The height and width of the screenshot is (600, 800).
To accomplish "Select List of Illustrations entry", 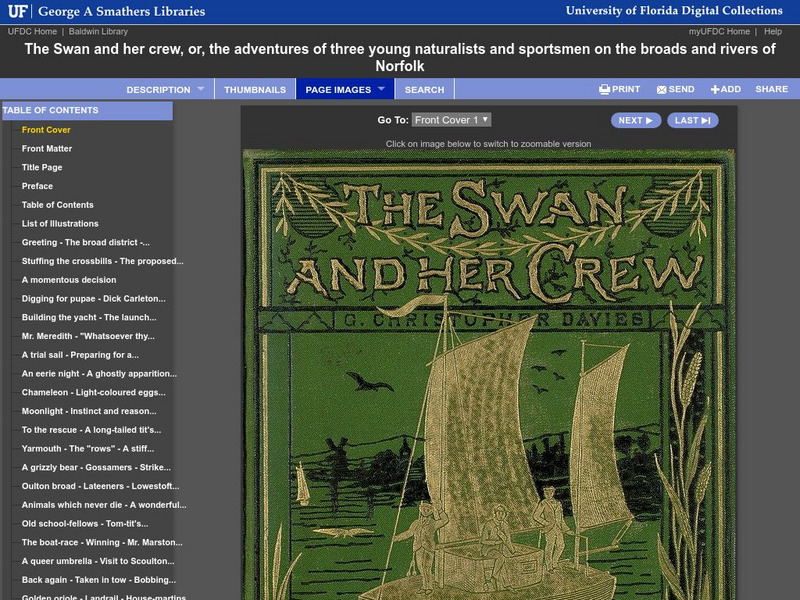I will click(x=60, y=224).
